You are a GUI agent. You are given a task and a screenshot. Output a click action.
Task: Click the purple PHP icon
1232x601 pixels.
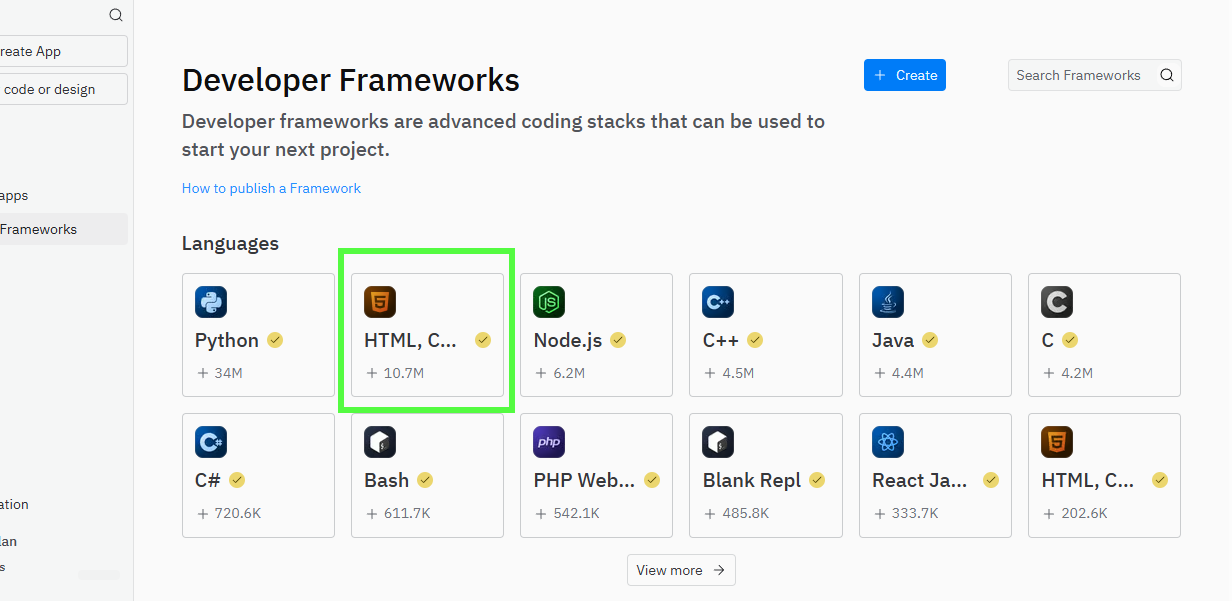click(x=549, y=442)
